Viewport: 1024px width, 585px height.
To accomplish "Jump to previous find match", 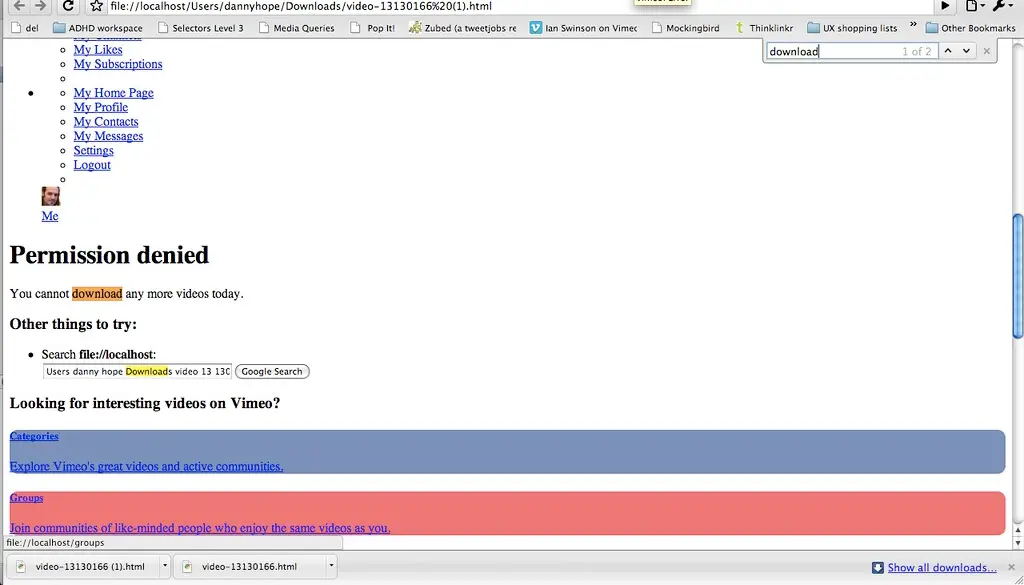I will coord(948,51).
